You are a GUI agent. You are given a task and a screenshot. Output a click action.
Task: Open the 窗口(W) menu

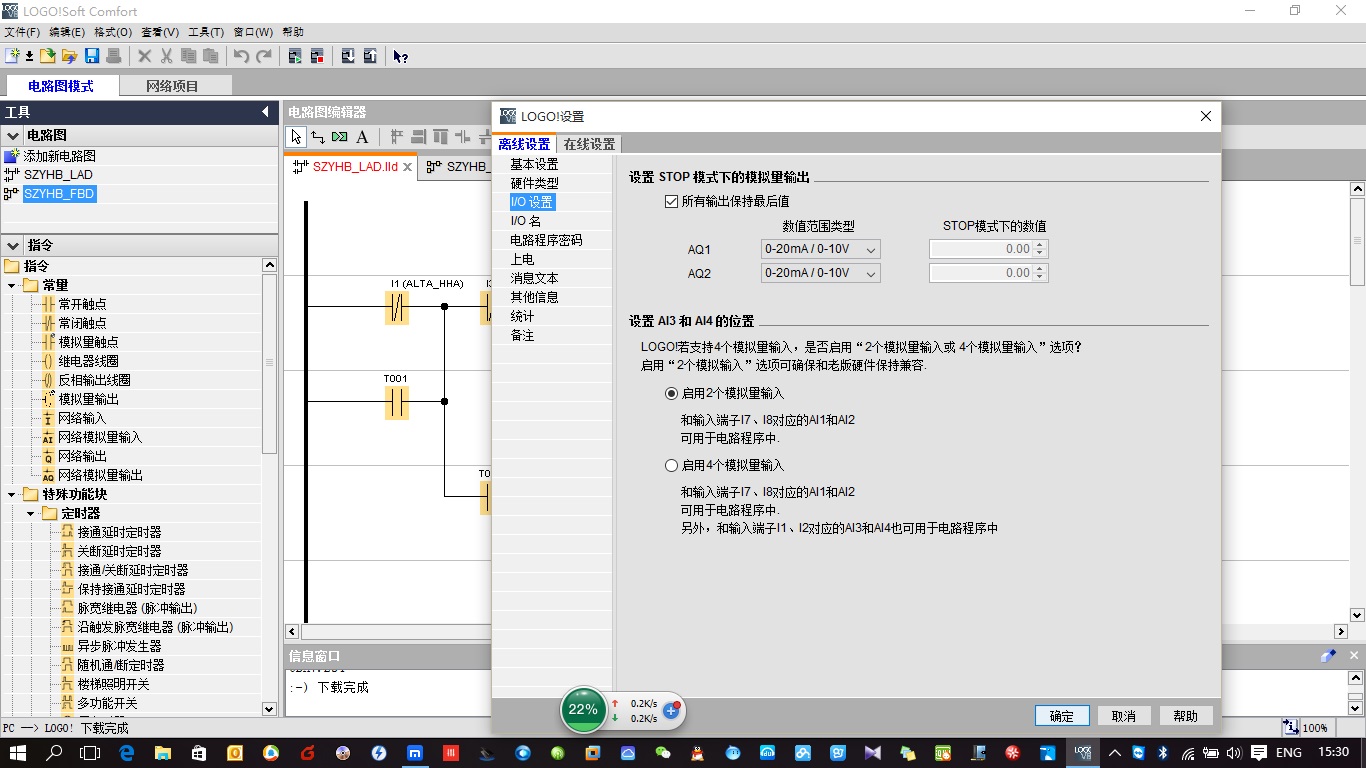[253, 32]
